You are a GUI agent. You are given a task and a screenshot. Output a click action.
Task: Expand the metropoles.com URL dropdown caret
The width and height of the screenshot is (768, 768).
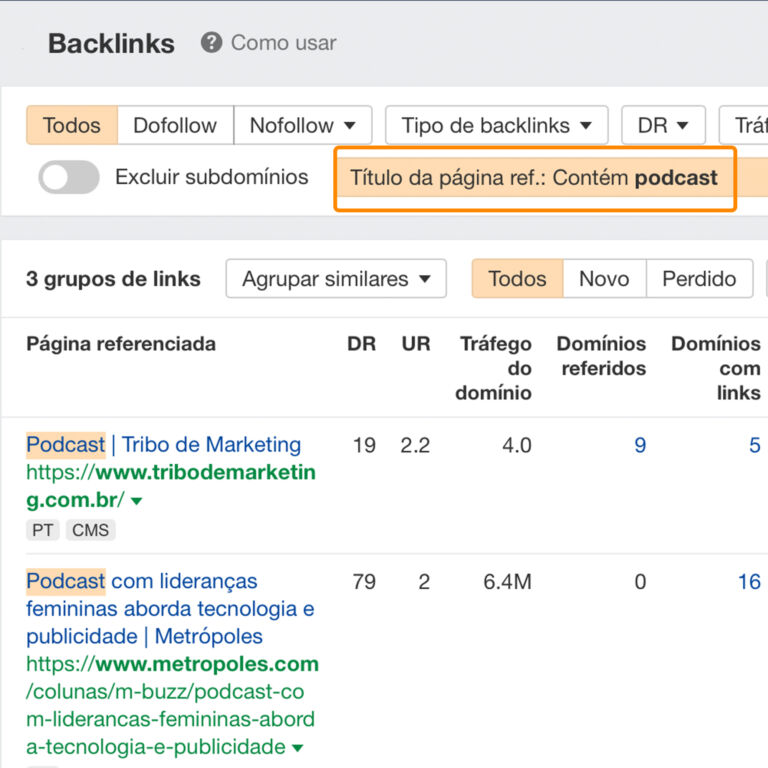[298, 748]
